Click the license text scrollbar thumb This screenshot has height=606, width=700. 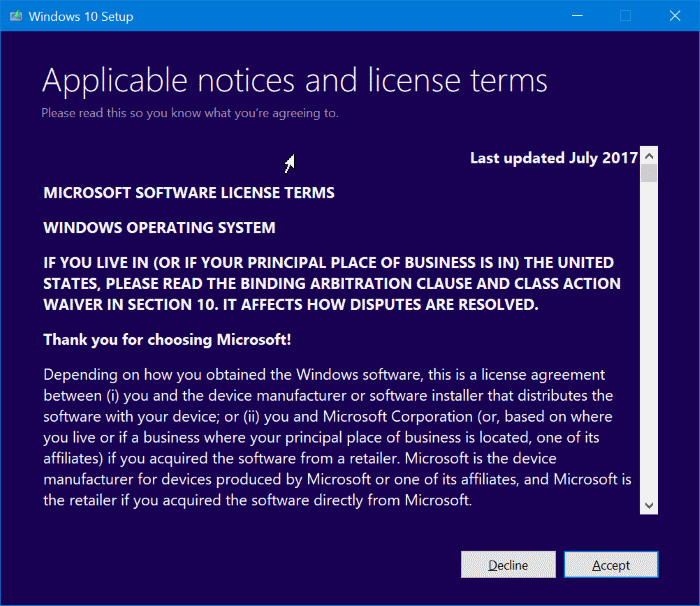point(649,175)
